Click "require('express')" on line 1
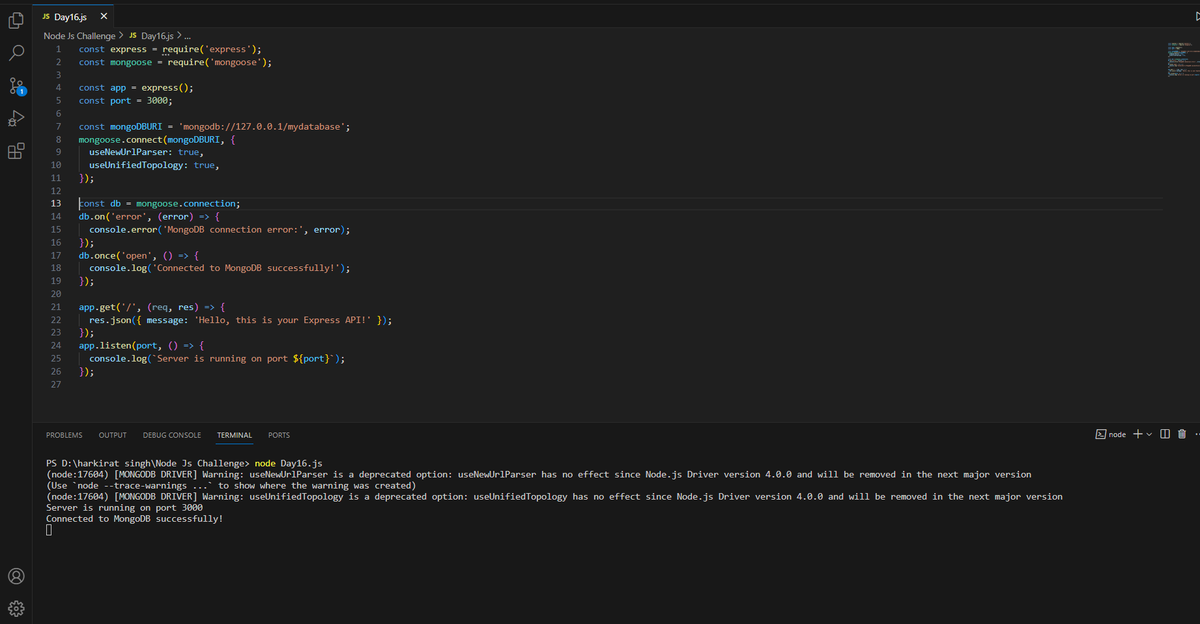The height and width of the screenshot is (624, 1200). click(207, 49)
